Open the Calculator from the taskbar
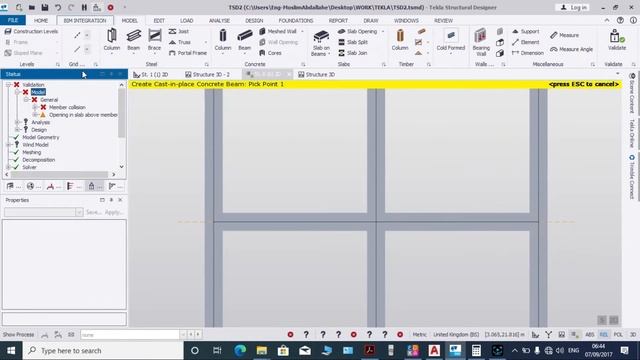 (x=476, y=351)
